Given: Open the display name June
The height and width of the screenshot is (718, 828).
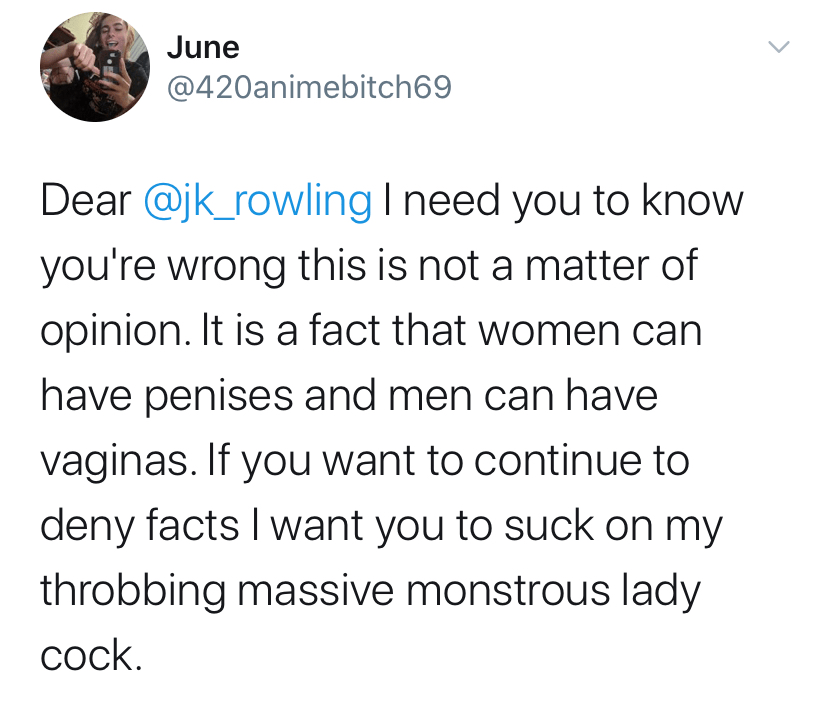Looking at the screenshot, I should (x=202, y=46).
